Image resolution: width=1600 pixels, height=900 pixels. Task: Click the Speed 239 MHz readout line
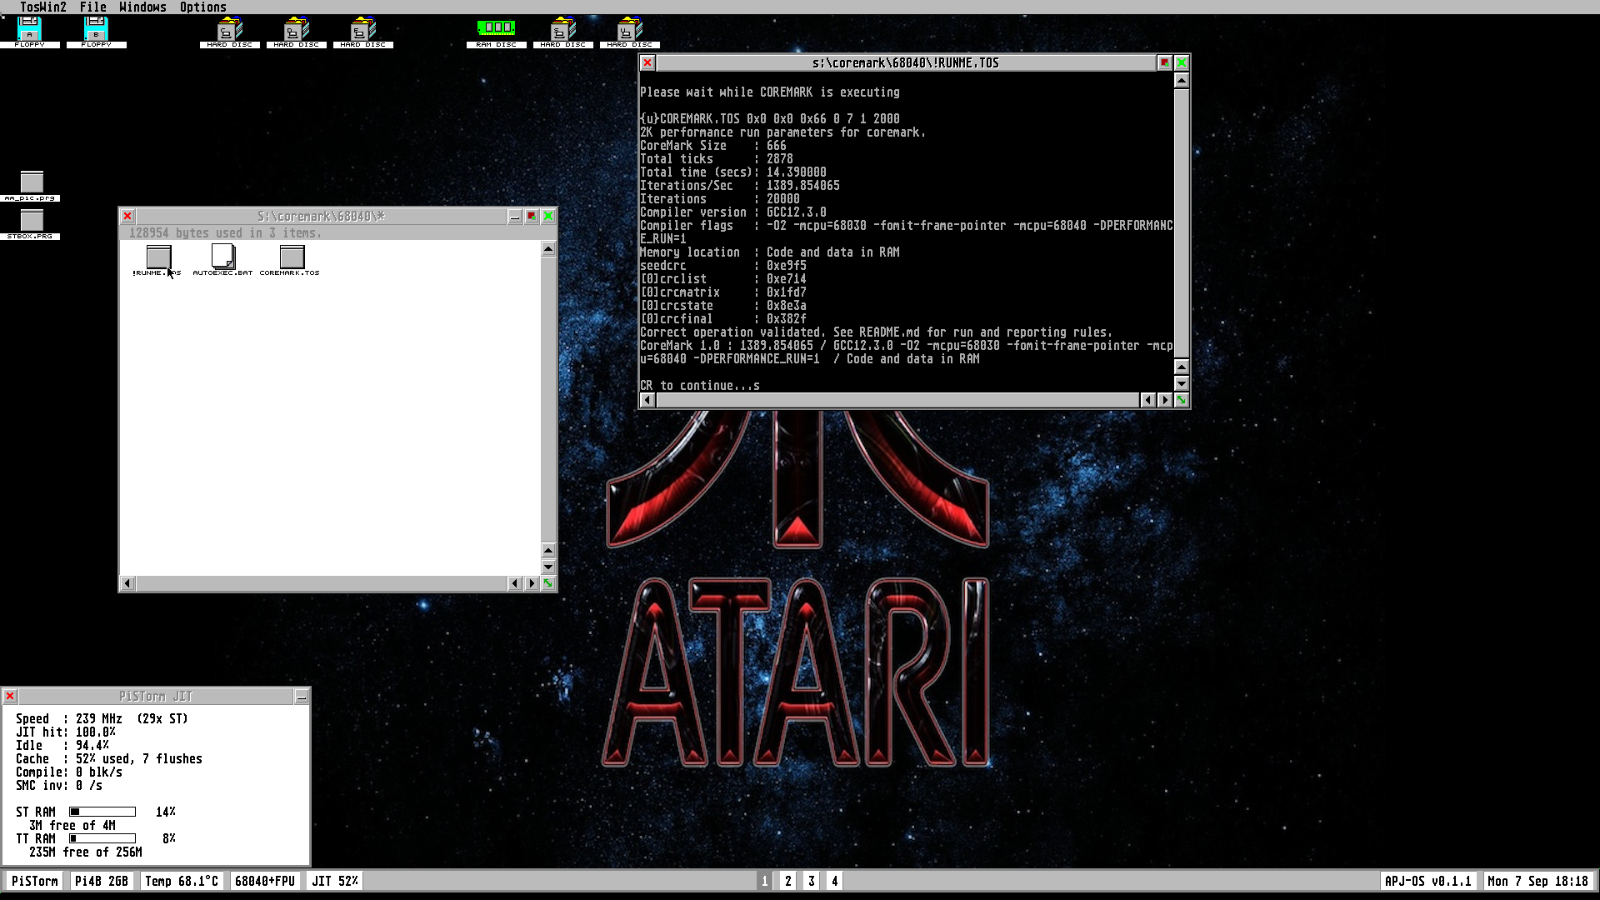[102, 719]
